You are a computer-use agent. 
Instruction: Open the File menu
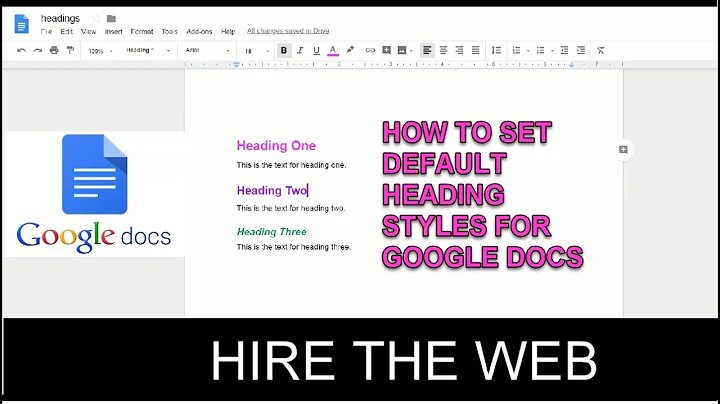point(46,32)
